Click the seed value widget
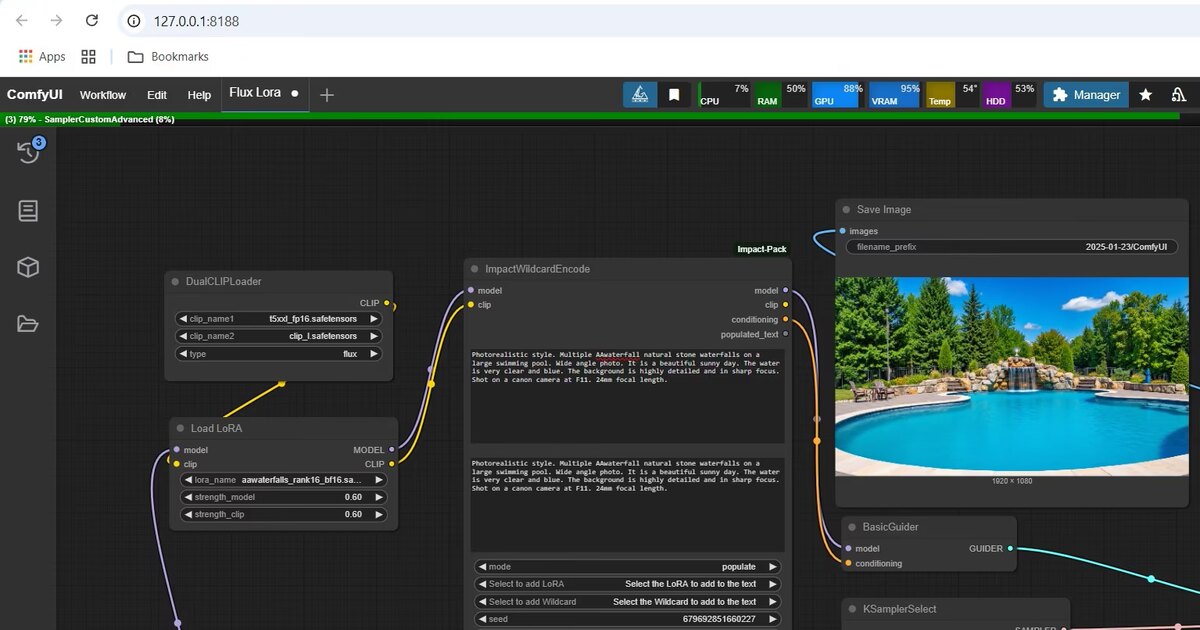1200x630 pixels. pyautogui.click(x=627, y=620)
